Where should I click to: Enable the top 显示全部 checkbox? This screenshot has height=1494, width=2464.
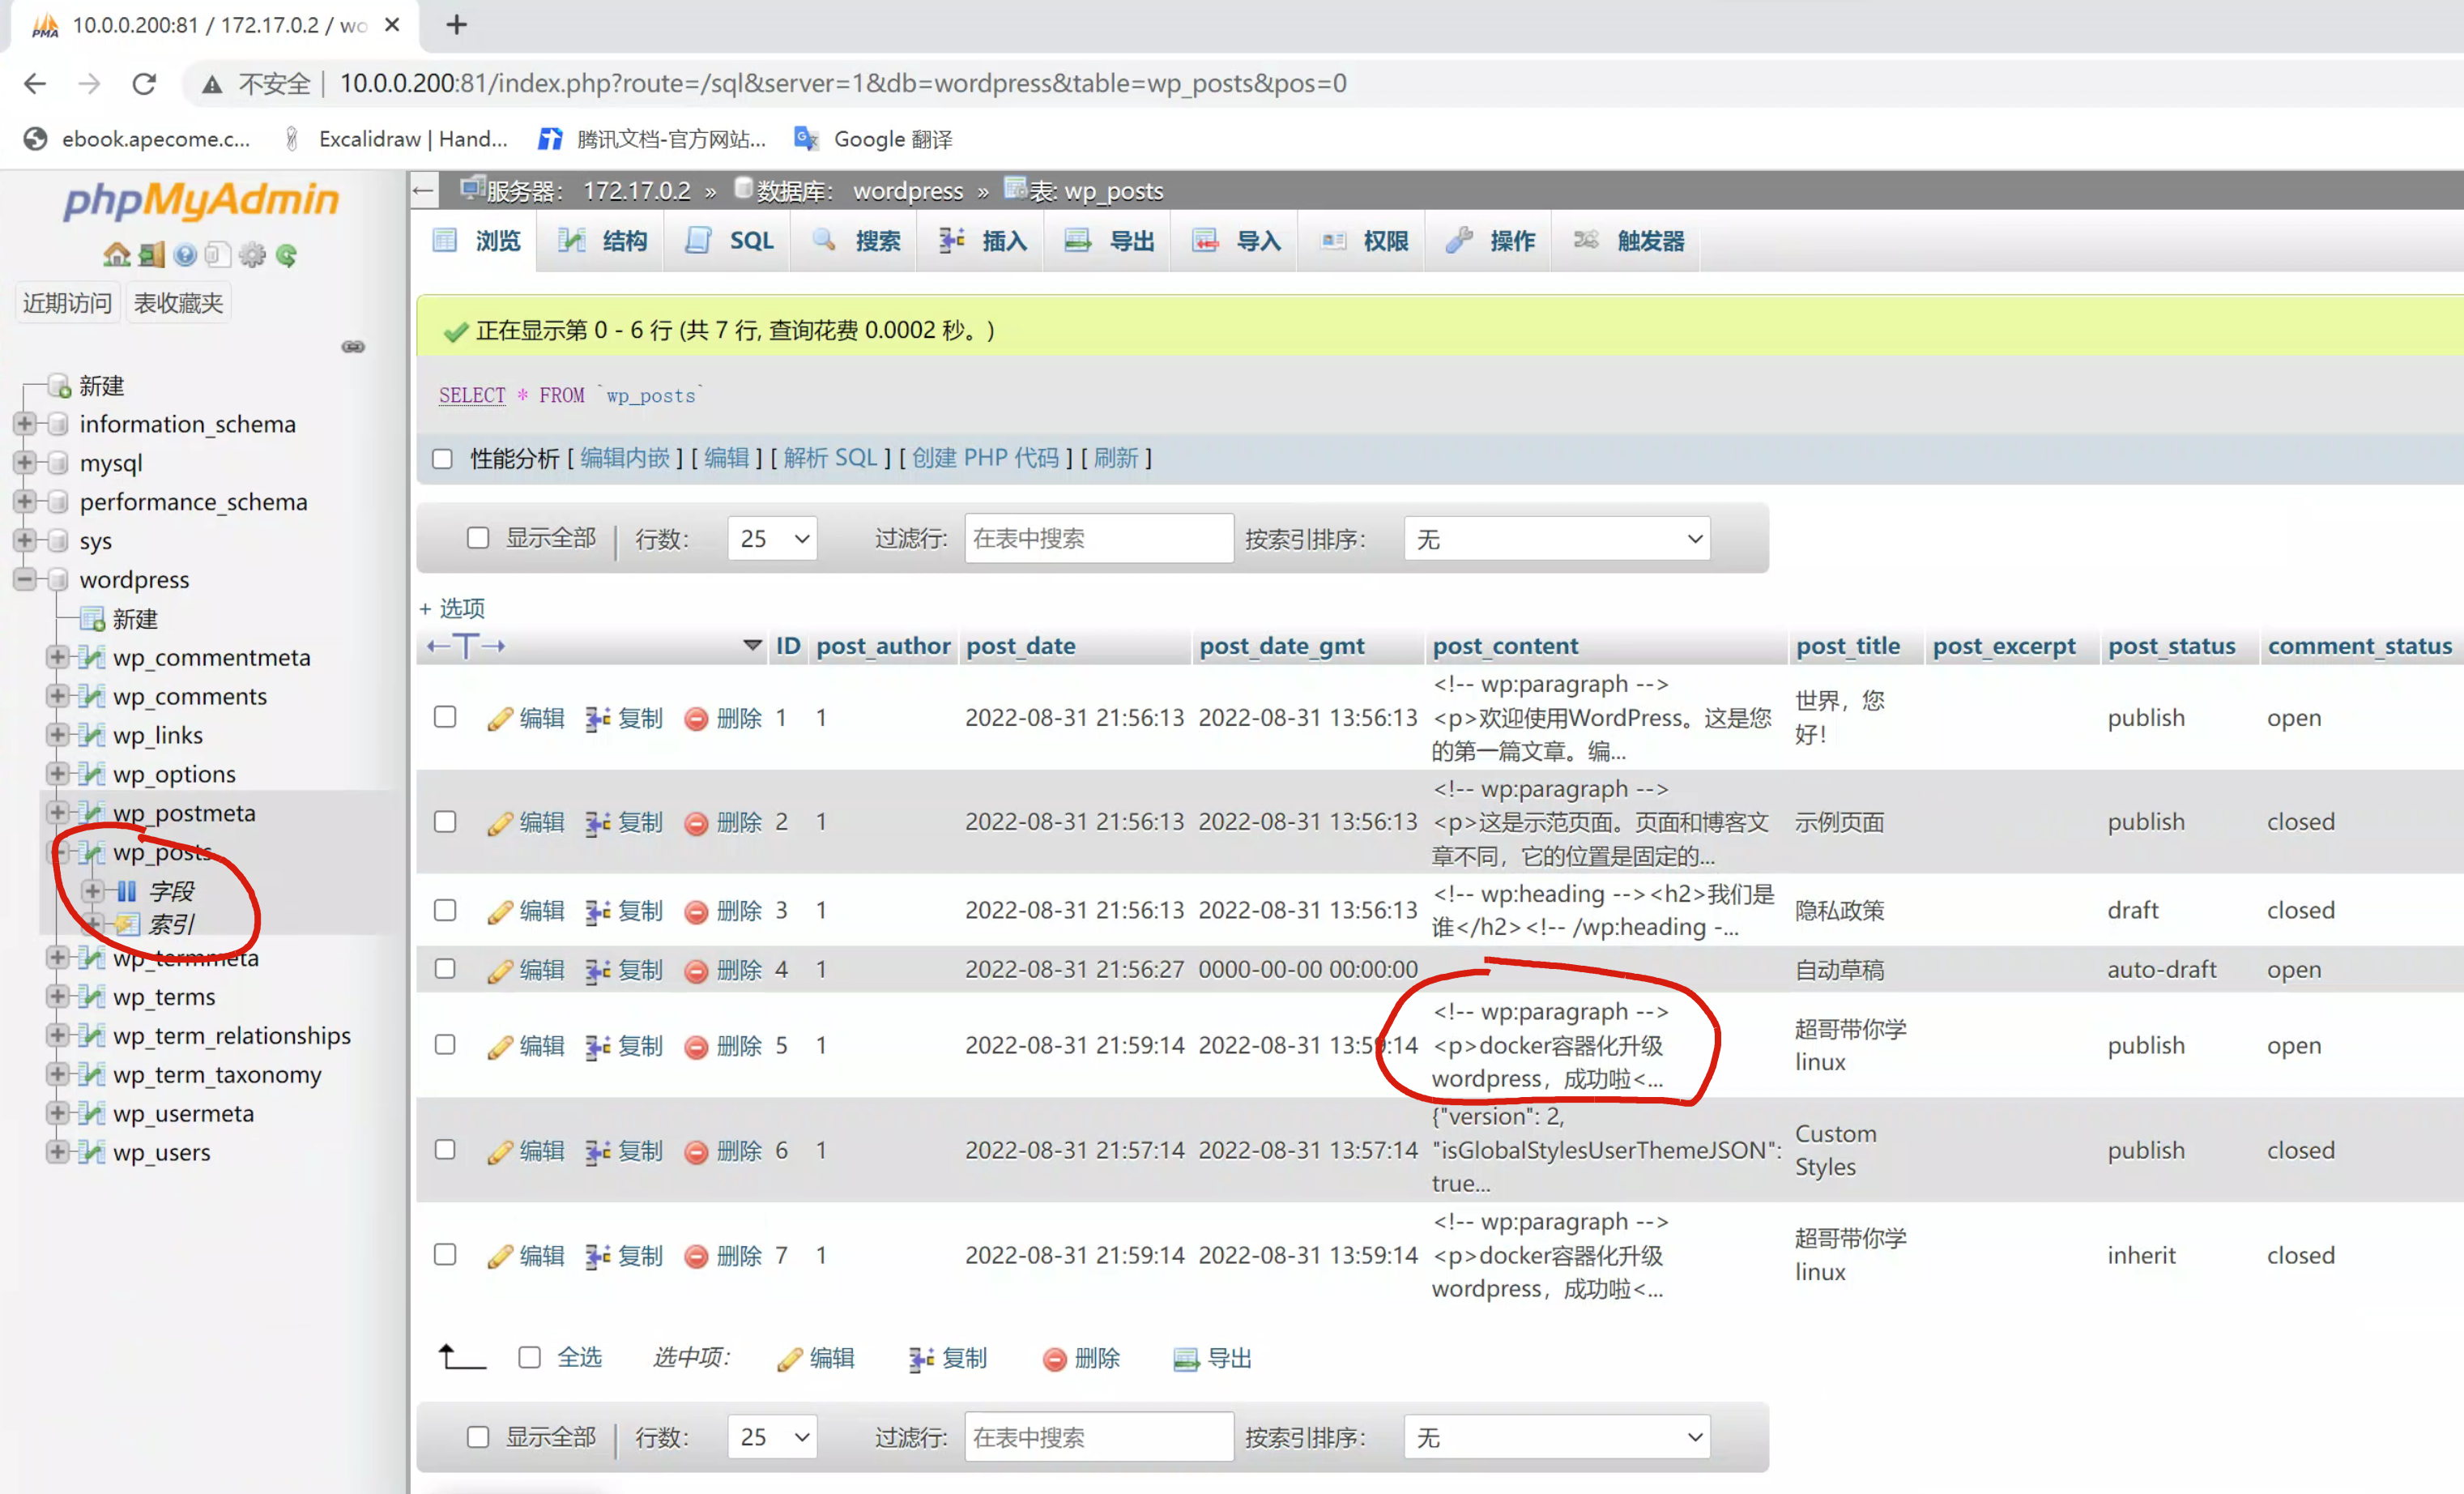tap(478, 538)
